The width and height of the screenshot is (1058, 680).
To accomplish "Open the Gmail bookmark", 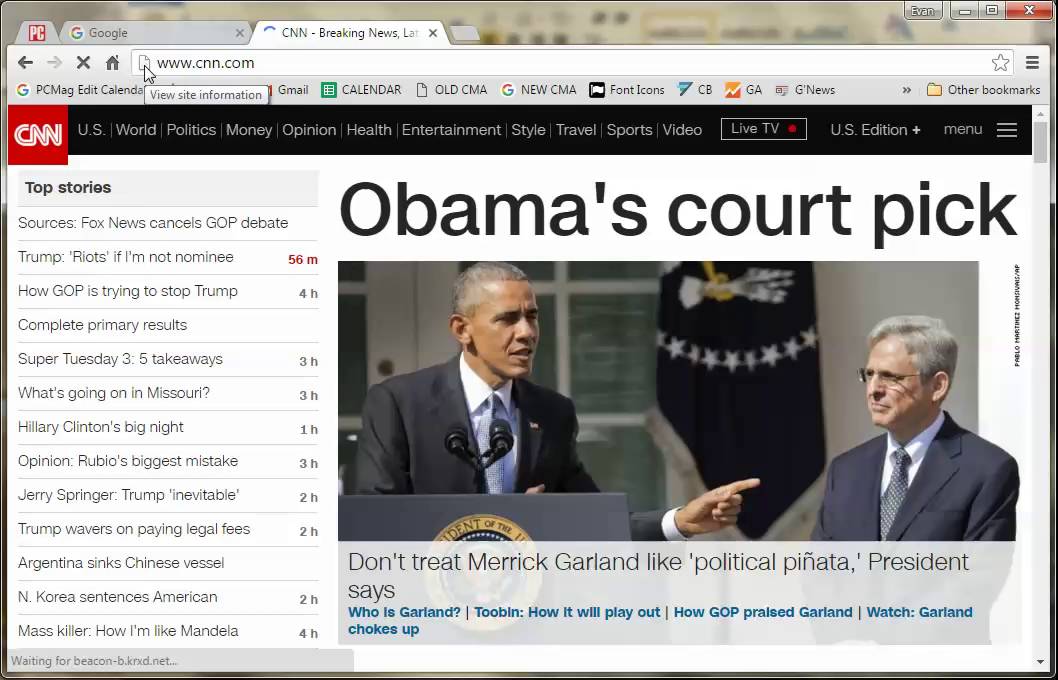I will click(x=291, y=90).
